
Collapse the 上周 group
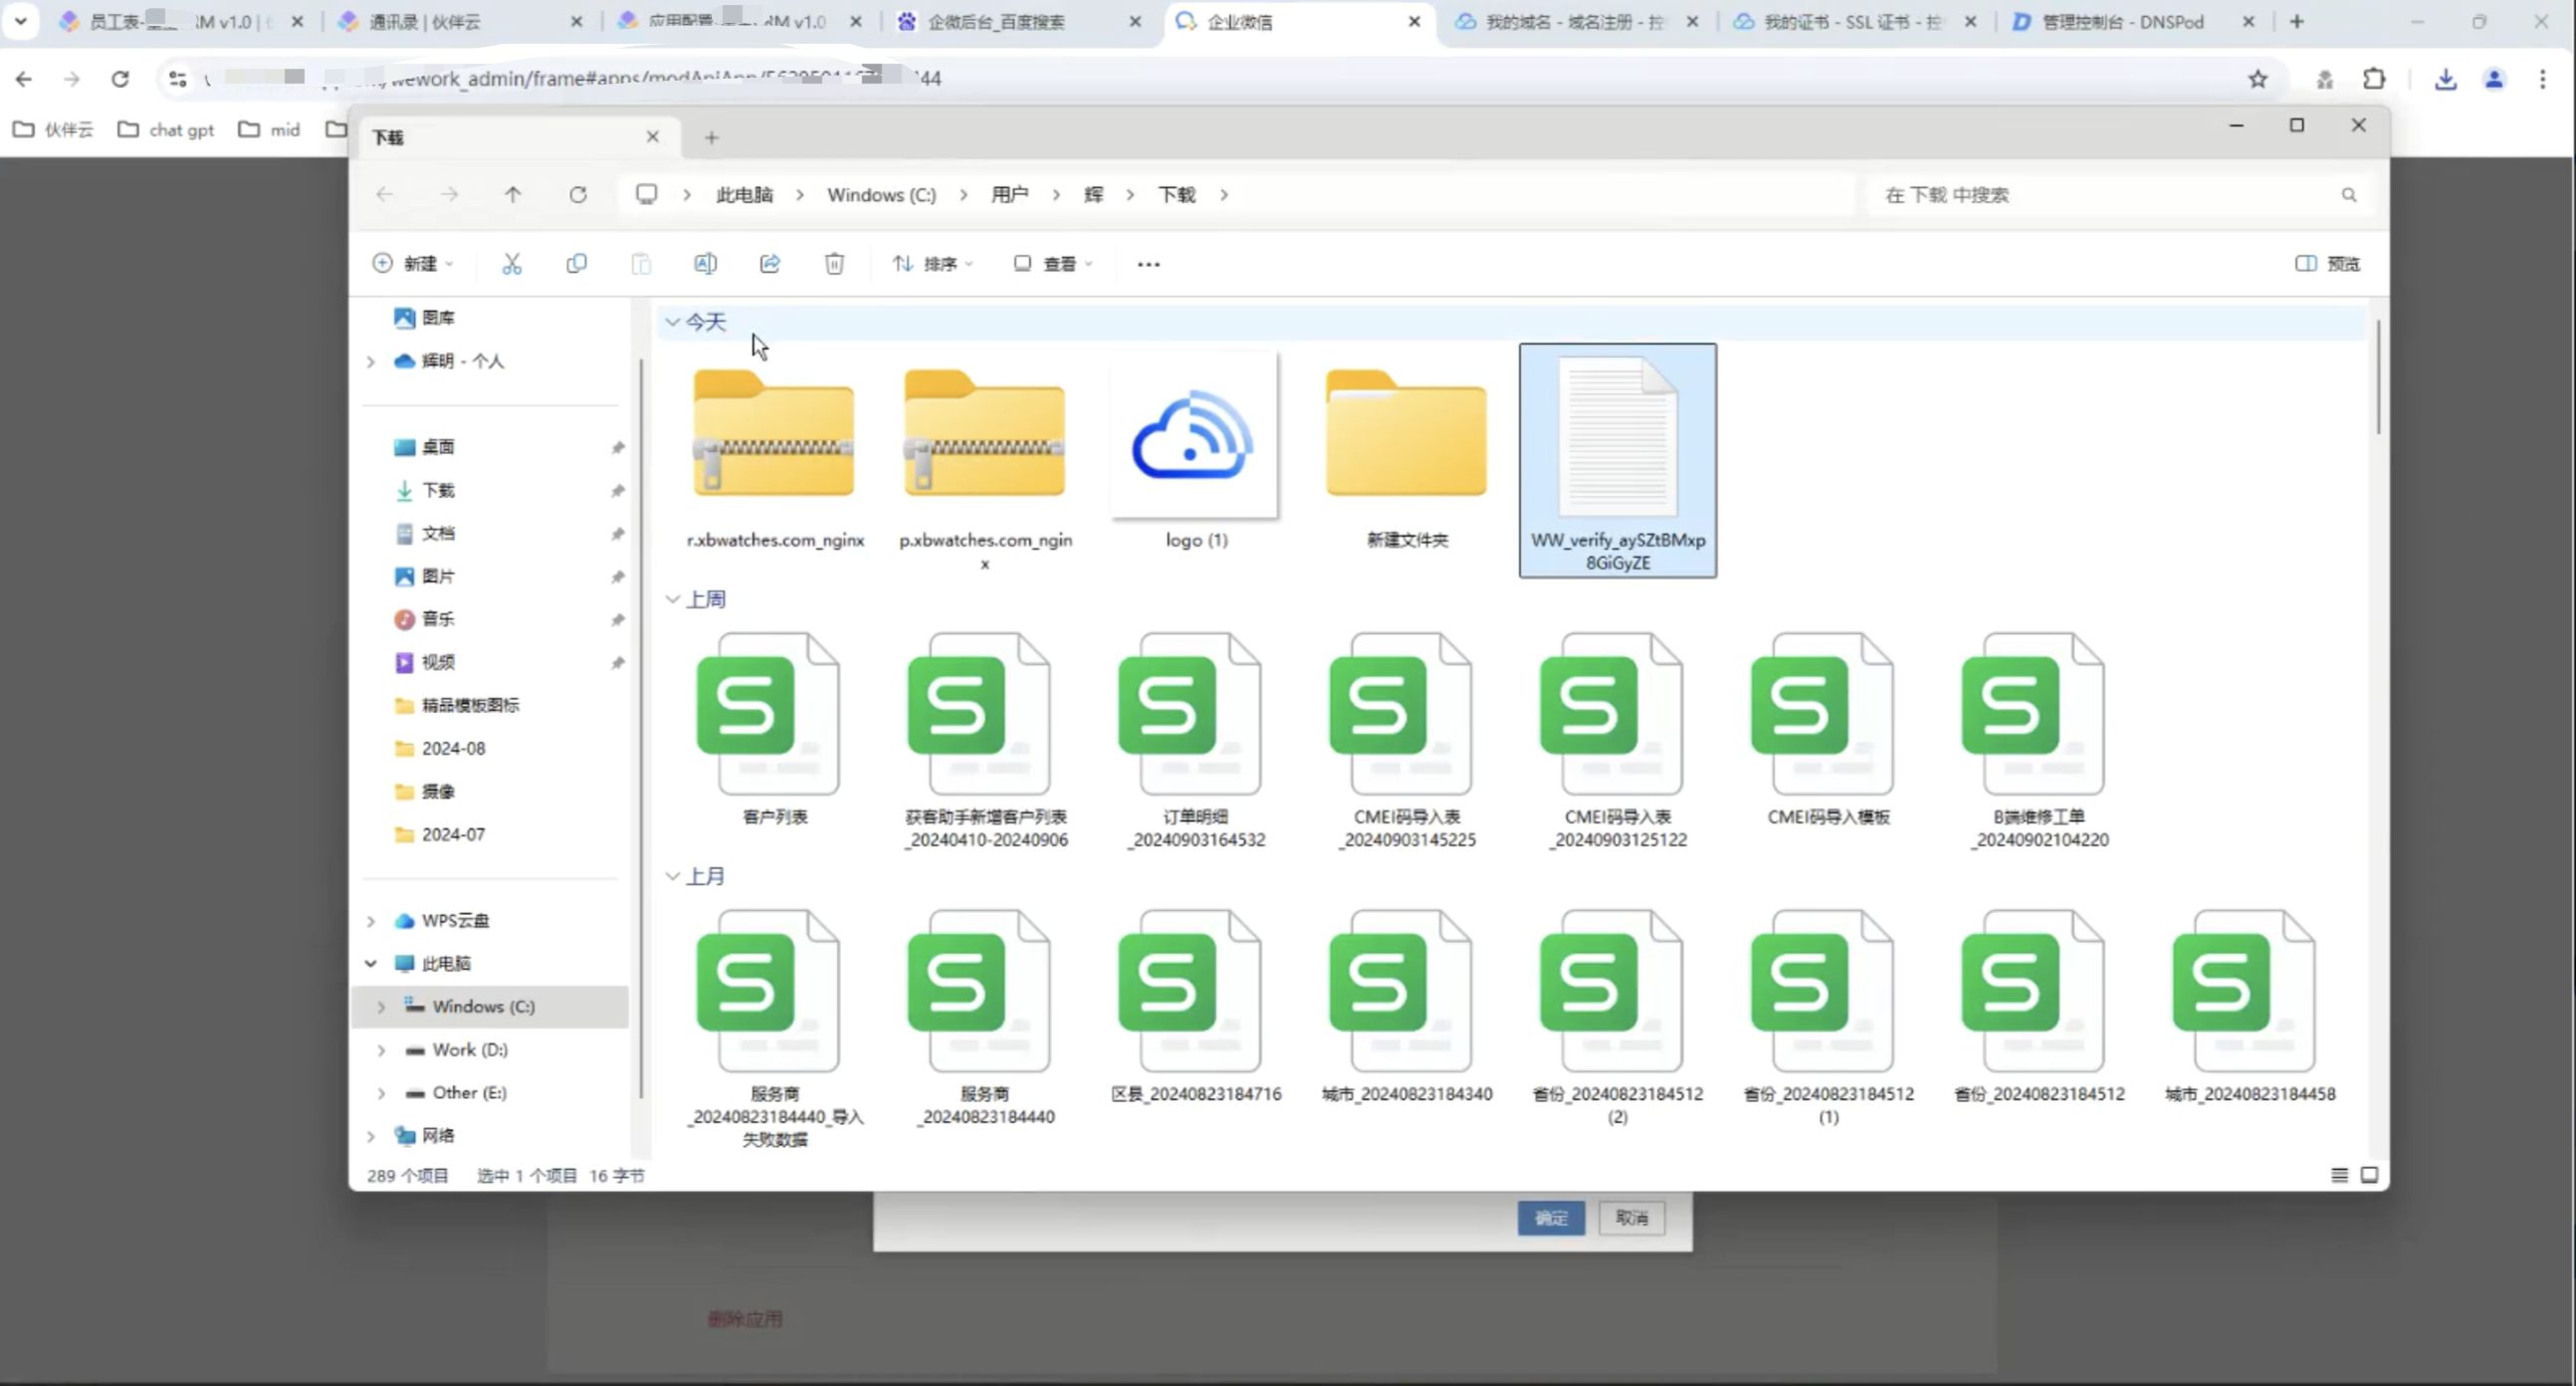point(673,599)
